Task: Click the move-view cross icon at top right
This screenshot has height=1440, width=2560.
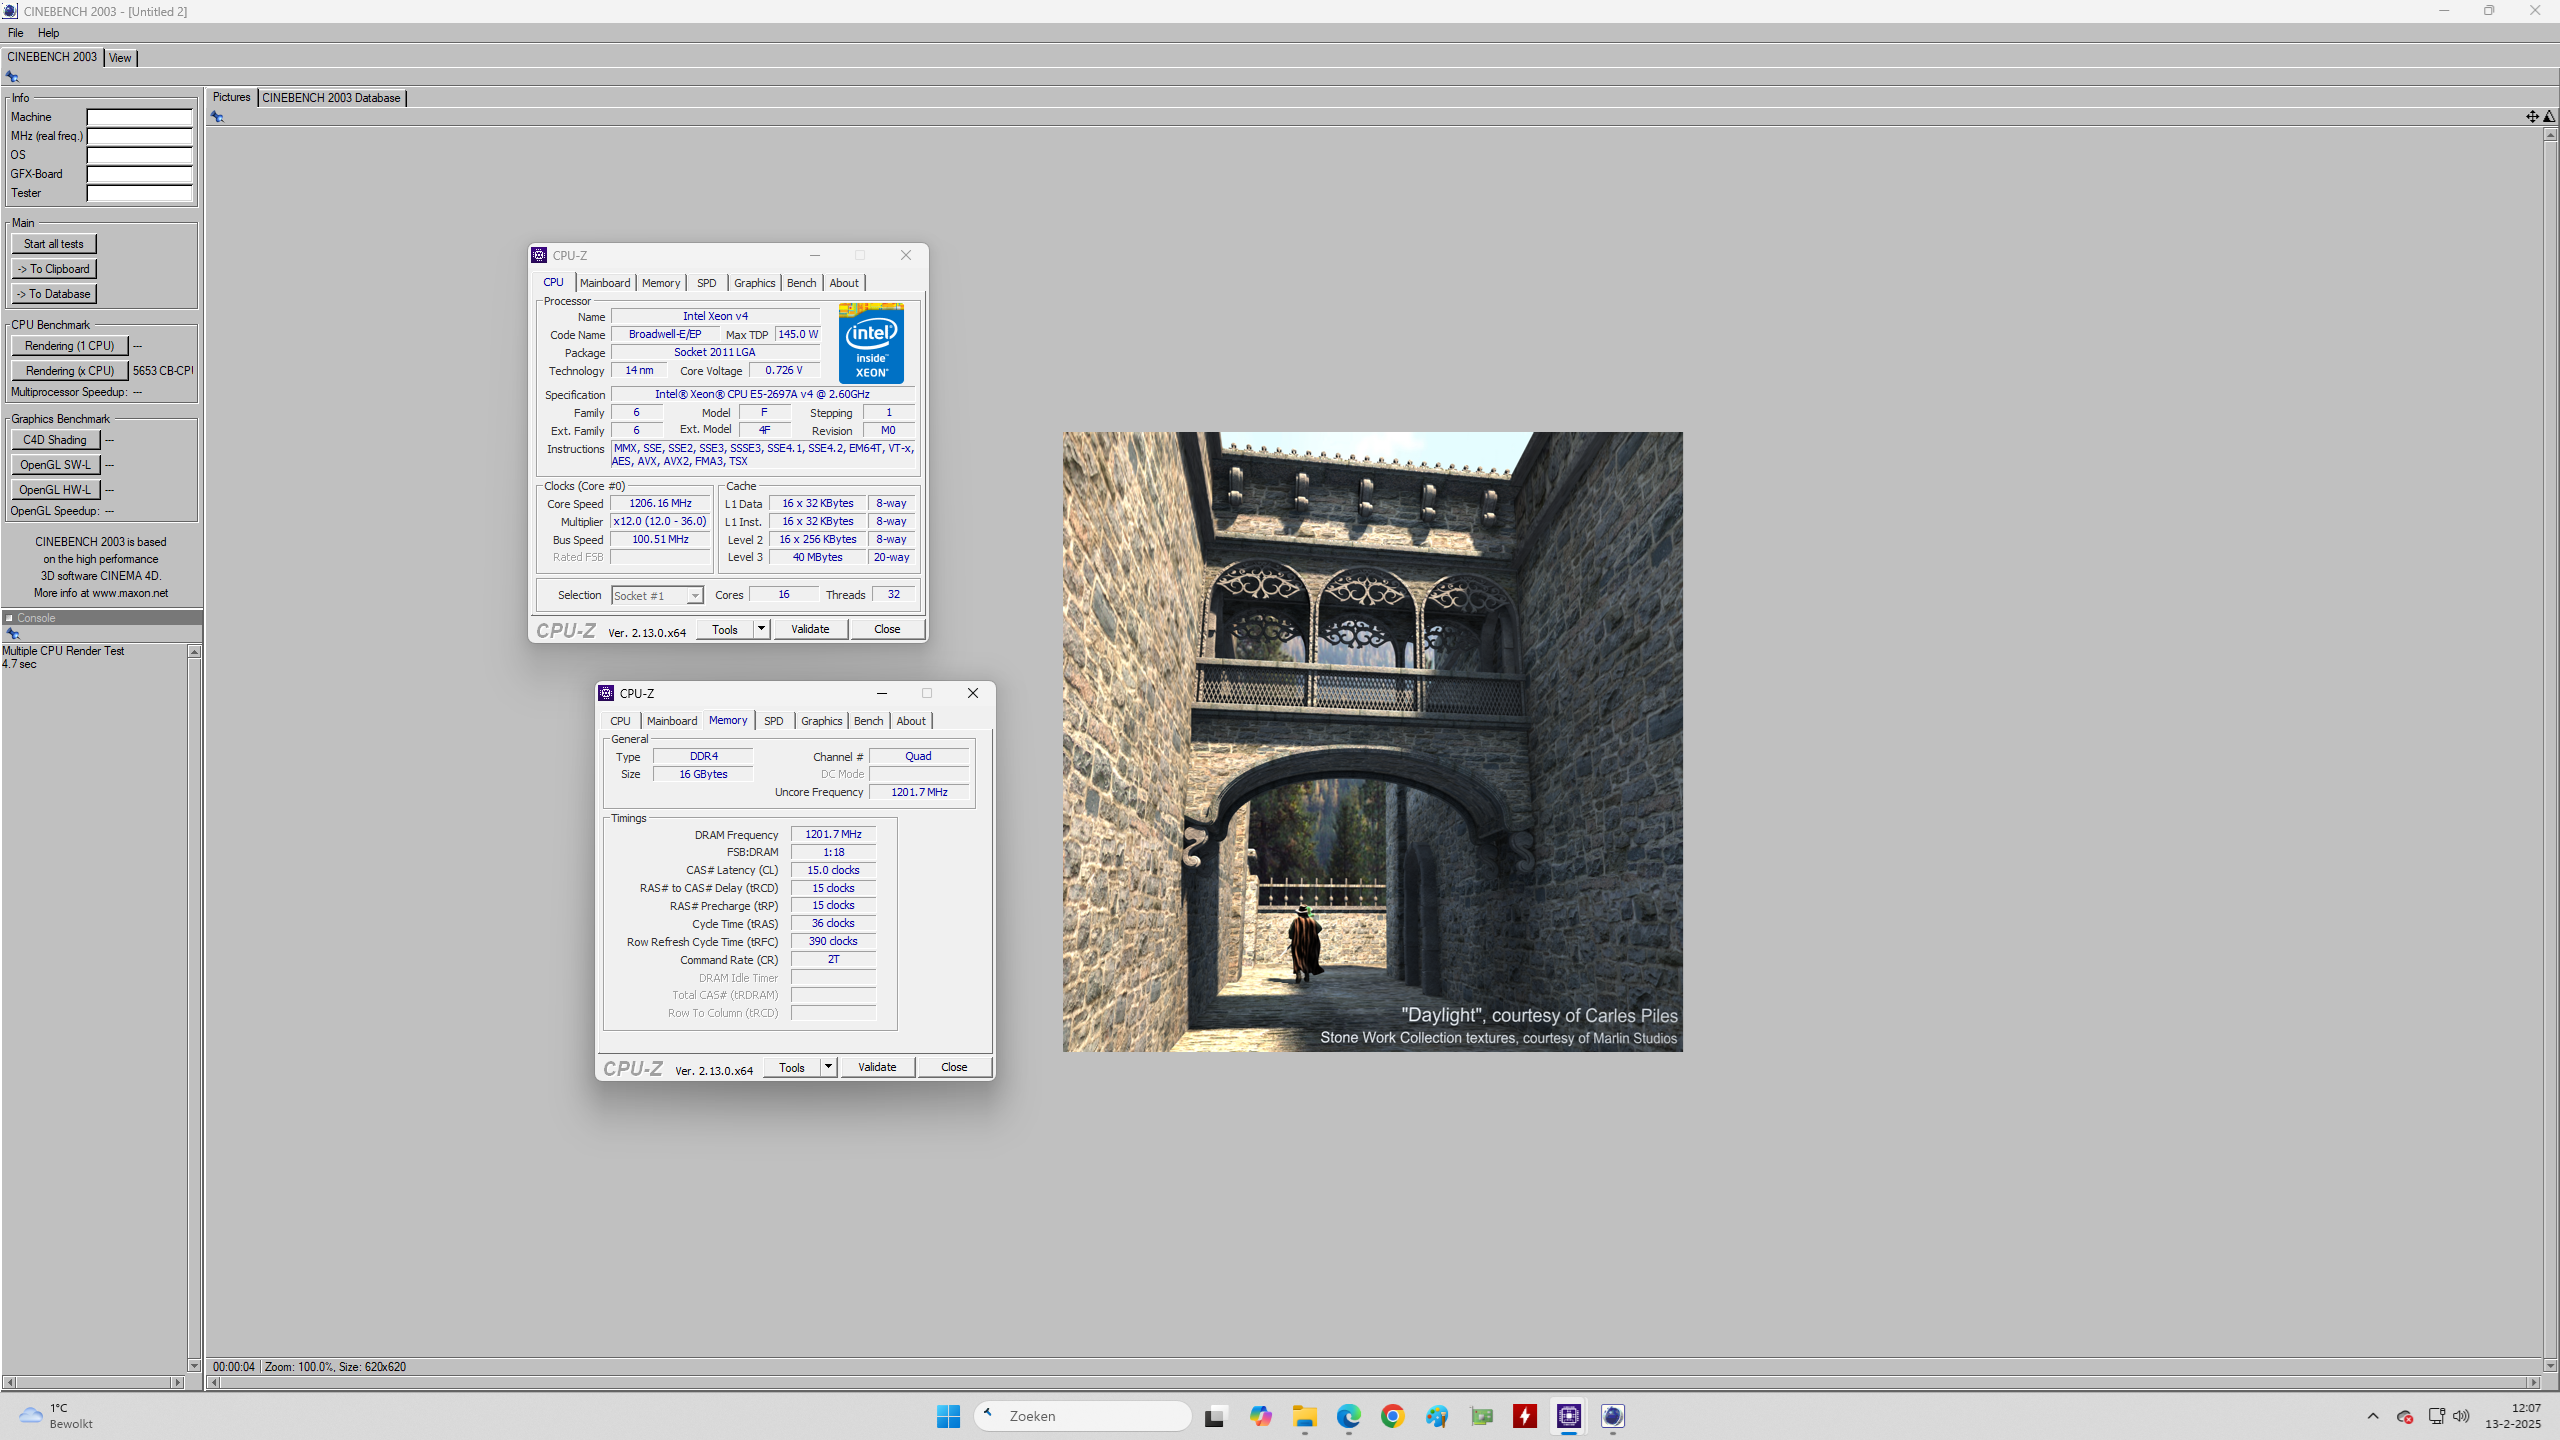Action: point(2532,117)
